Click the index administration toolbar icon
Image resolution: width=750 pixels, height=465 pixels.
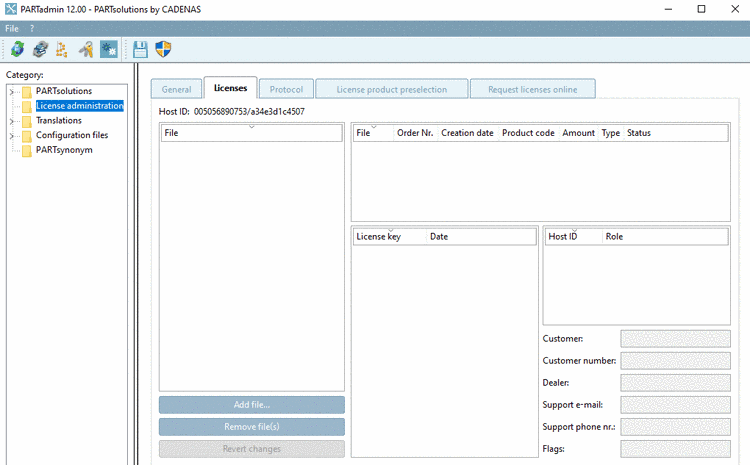tap(40, 49)
